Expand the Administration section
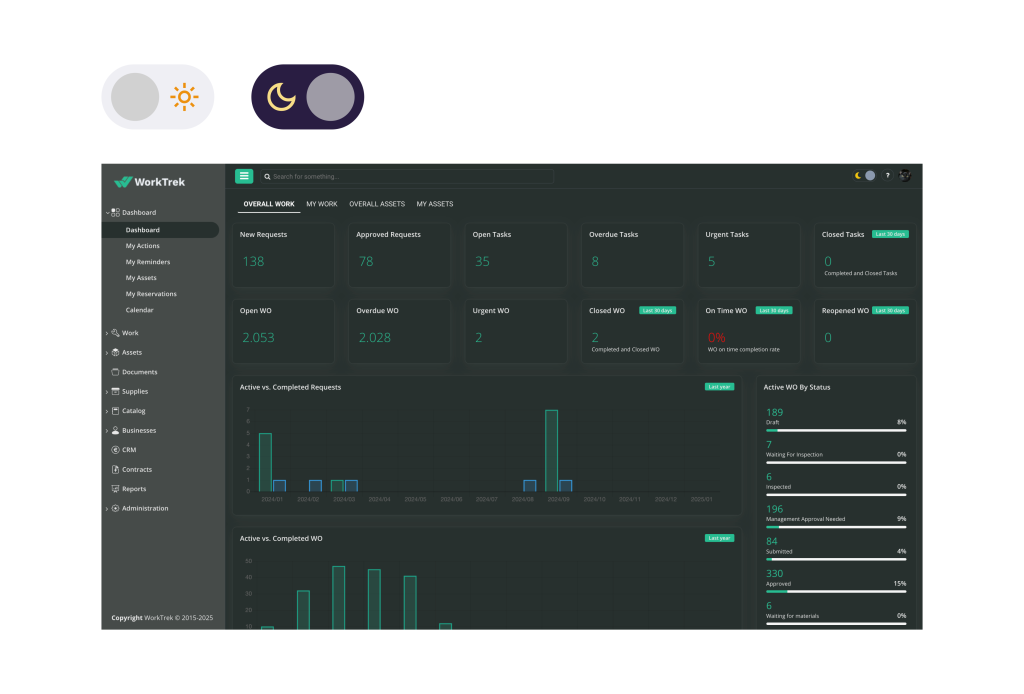 pos(107,508)
